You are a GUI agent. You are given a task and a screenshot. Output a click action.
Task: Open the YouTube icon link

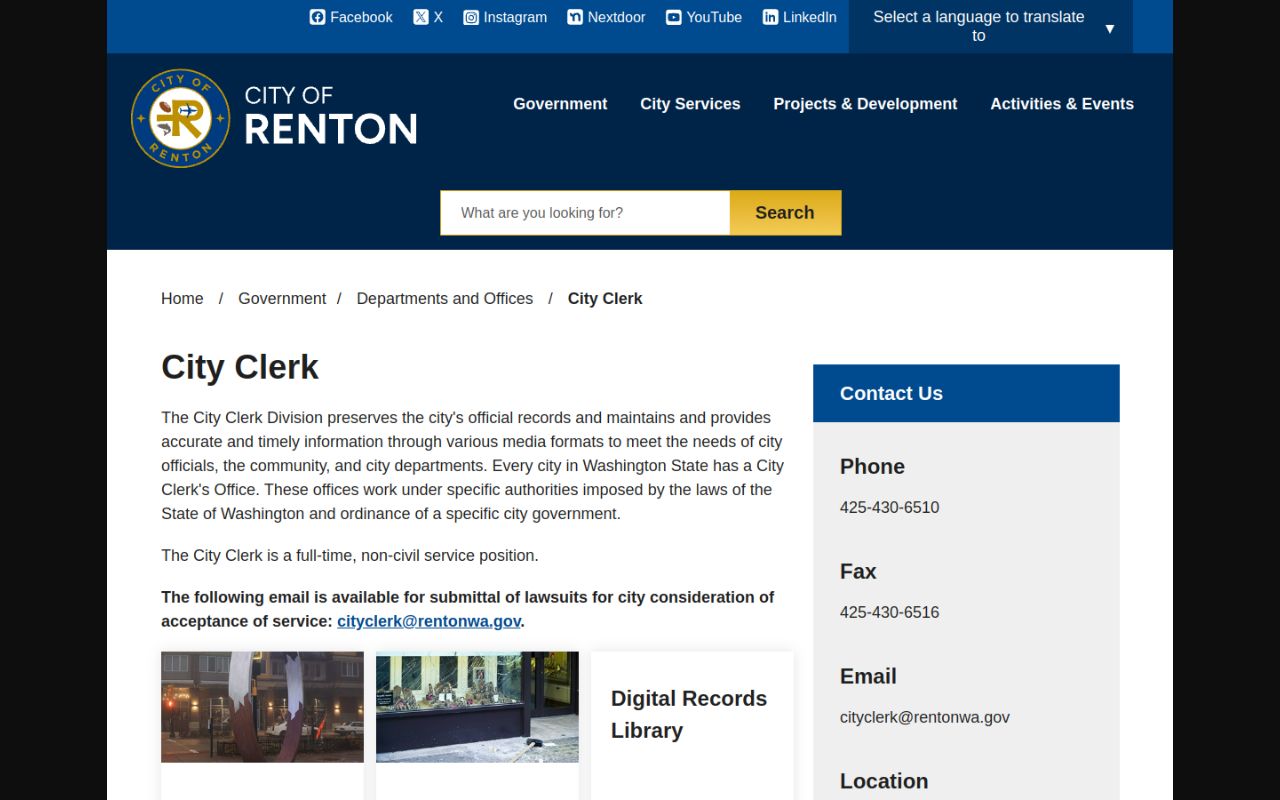click(x=703, y=17)
